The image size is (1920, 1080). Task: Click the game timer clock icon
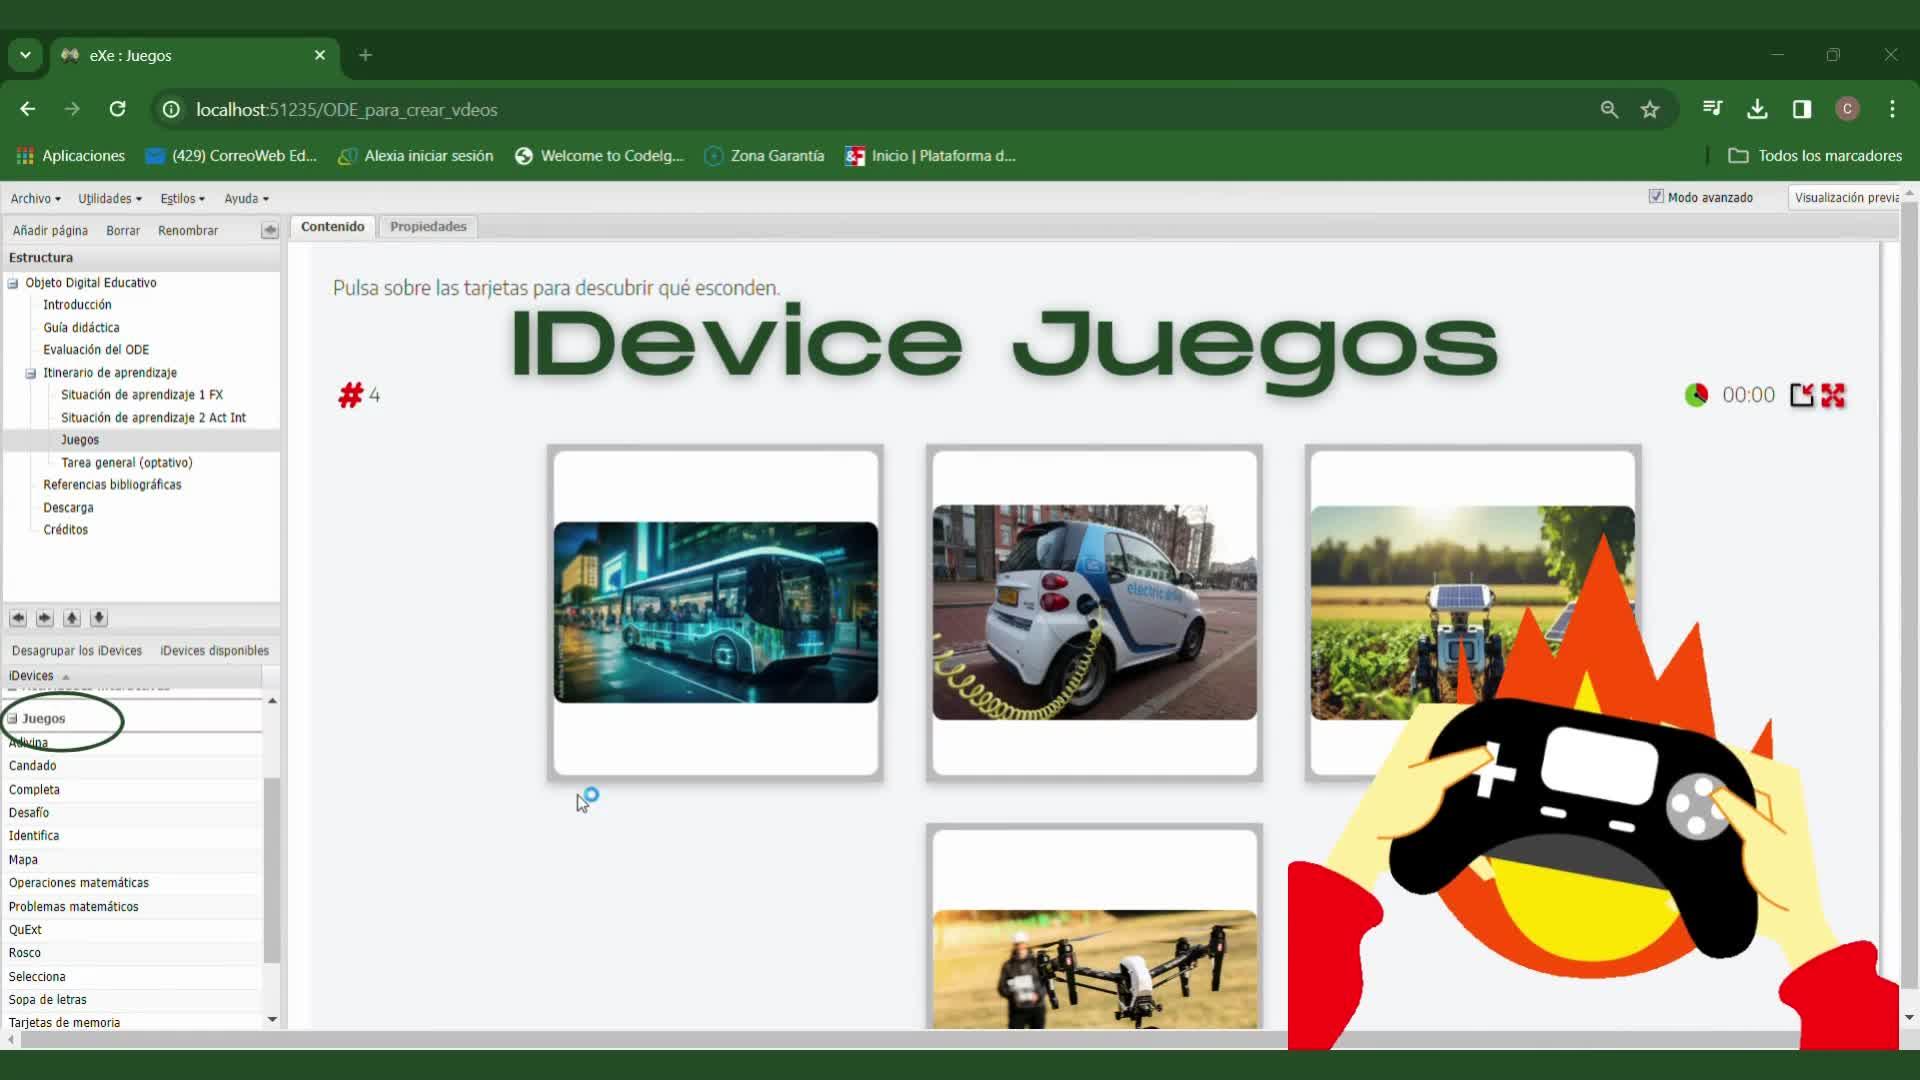(x=1696, y=396)
